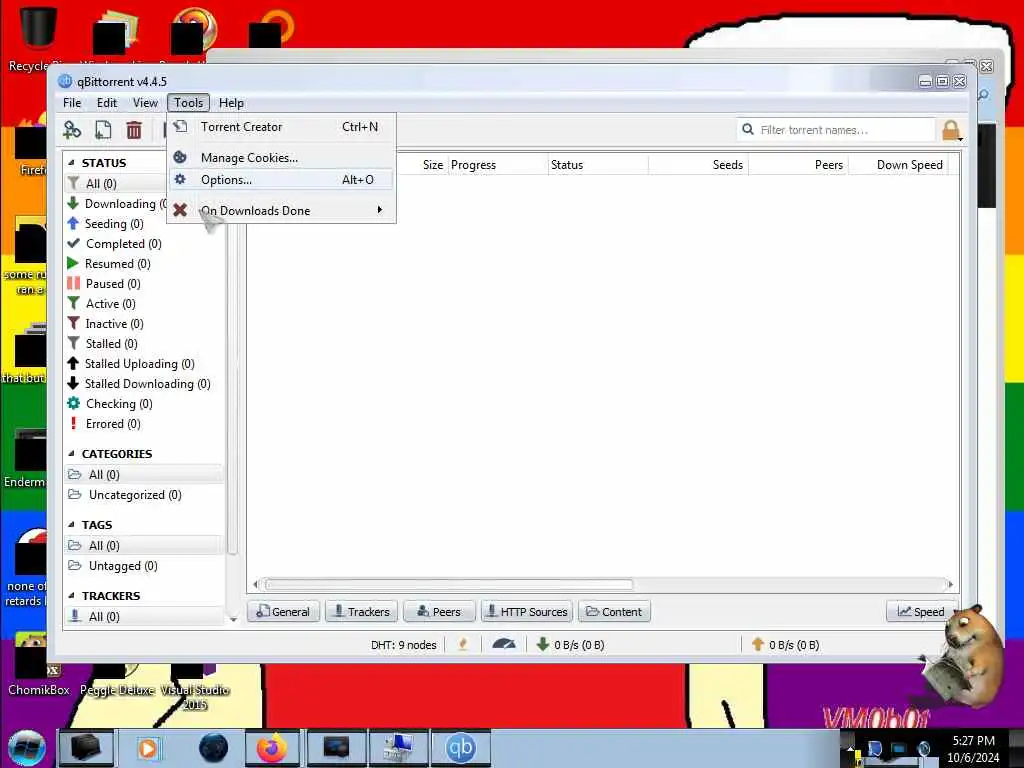The image size is (1024, 768).
Task: Click DHT: 9 nodes status text
Action: (404, 645)
